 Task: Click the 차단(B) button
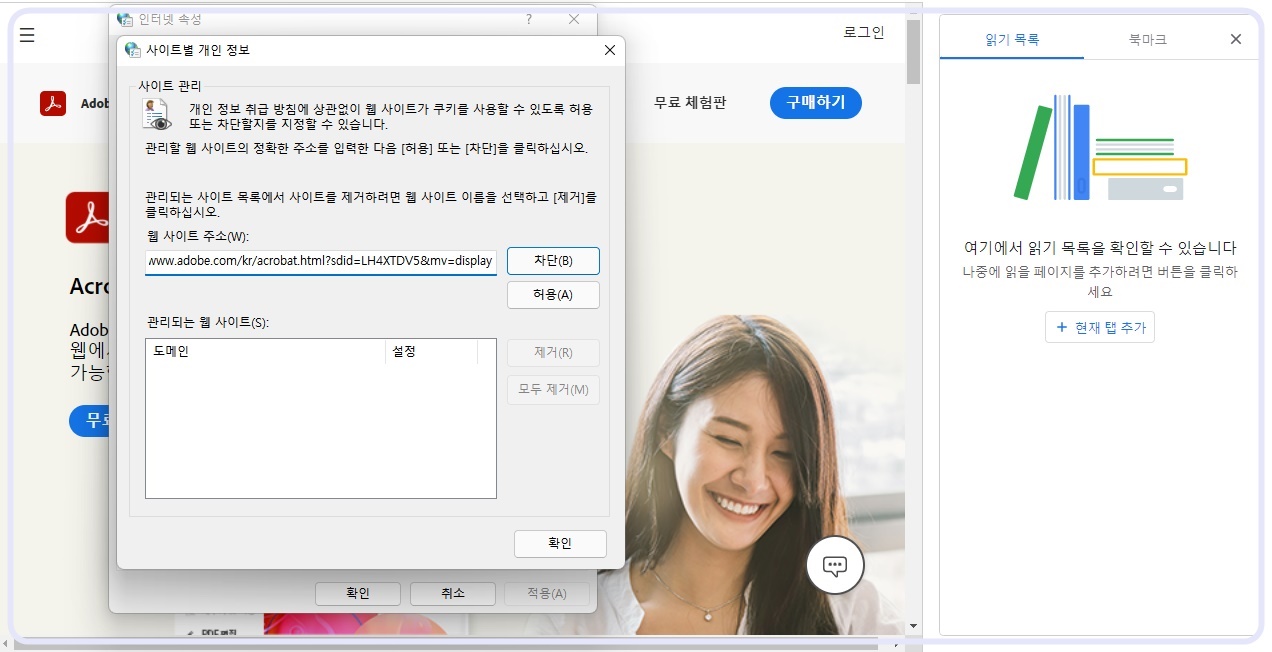point(553,261)
